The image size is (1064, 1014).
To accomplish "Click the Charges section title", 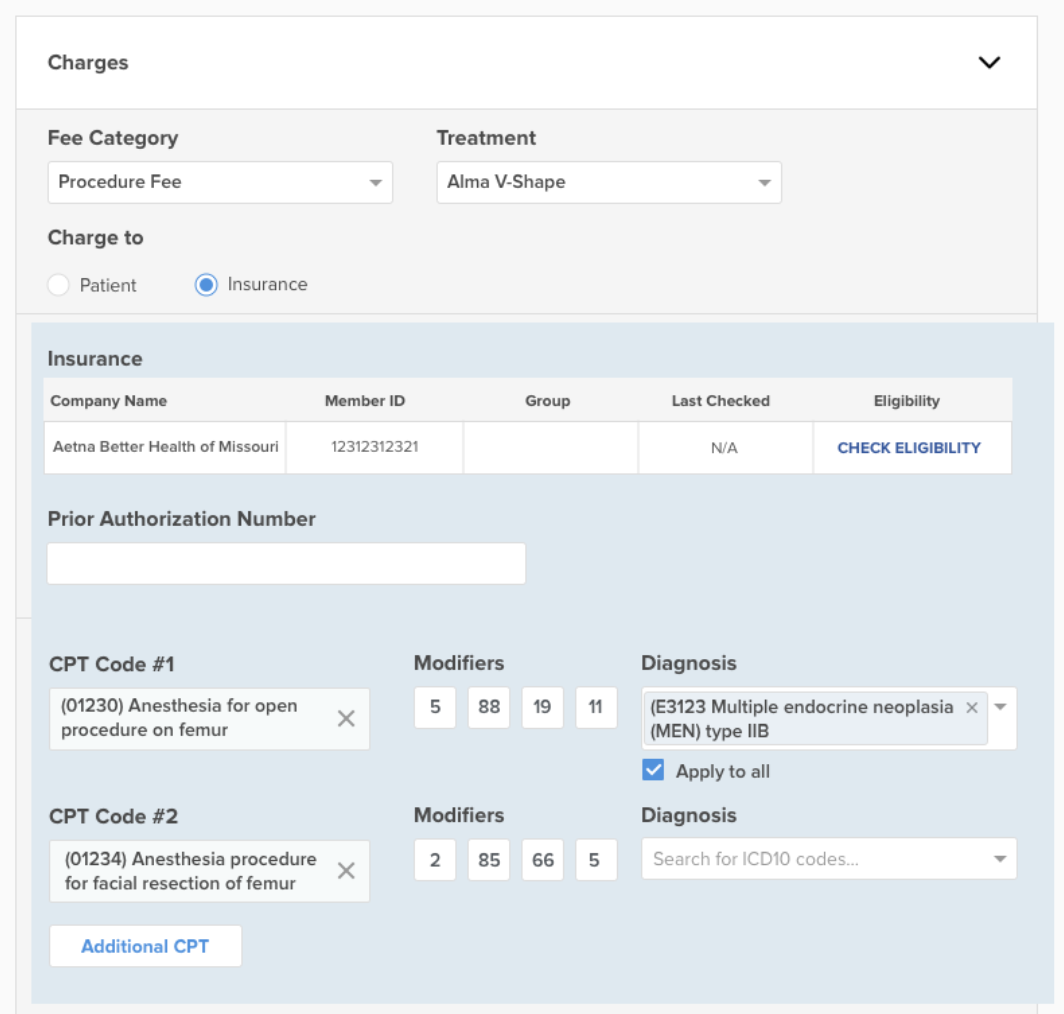I will pyautogui.click(x=88, y=62).
